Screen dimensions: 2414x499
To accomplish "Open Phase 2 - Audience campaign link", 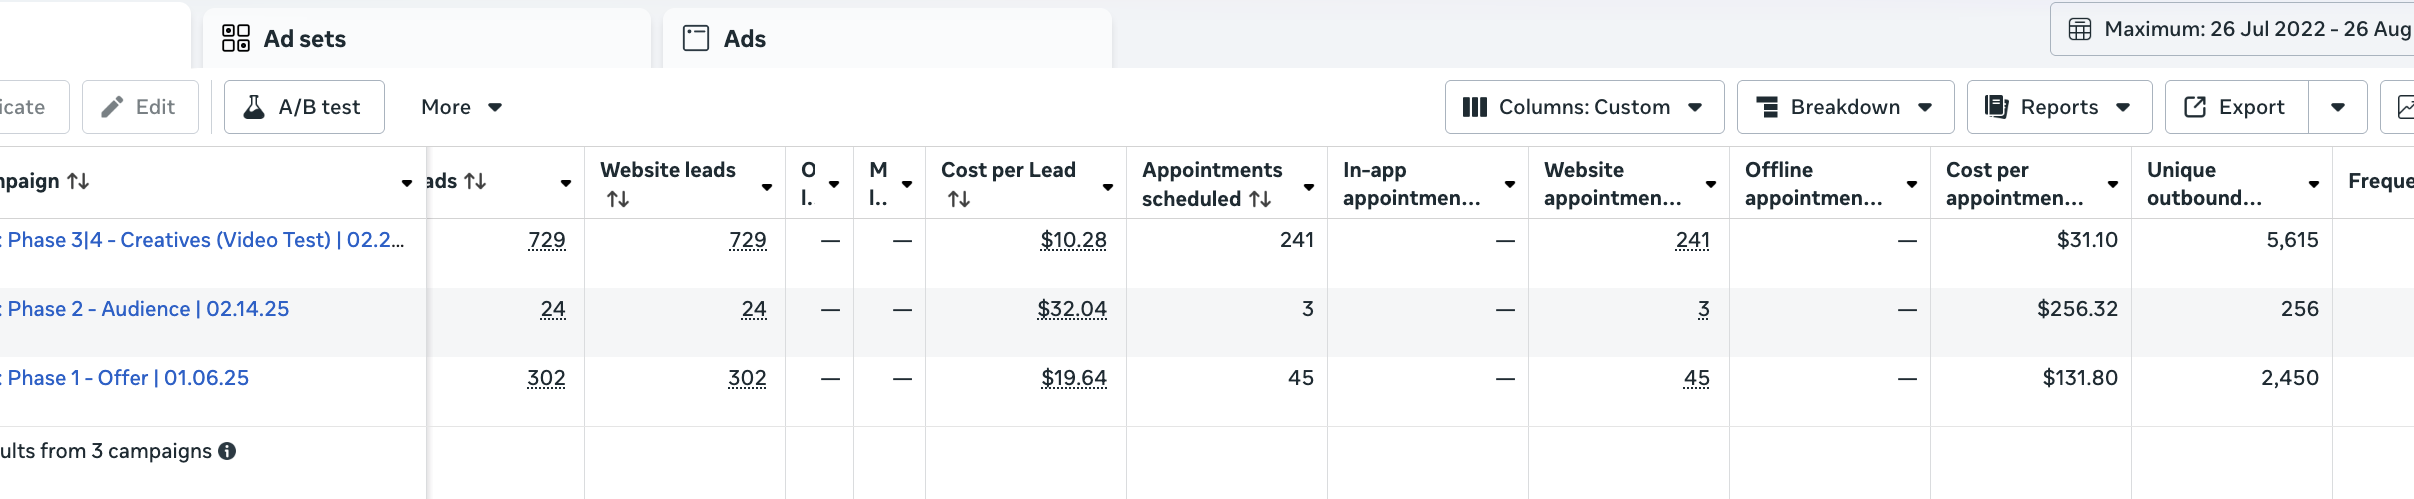I will click(148, 309).
